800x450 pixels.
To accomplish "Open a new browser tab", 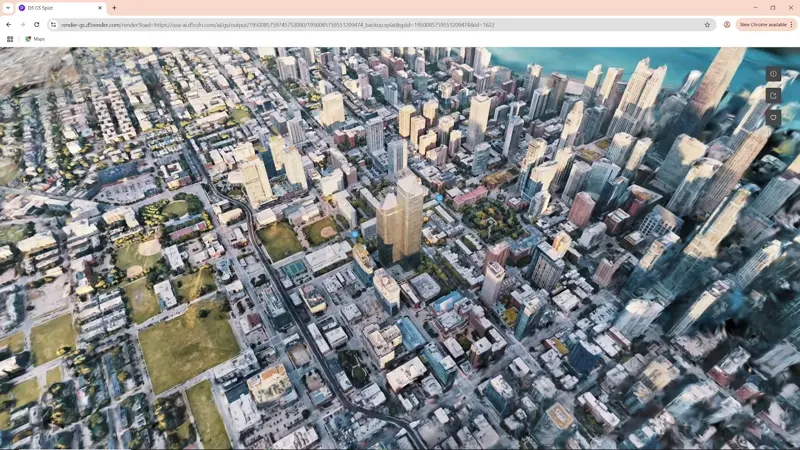I will pos(114,8).
